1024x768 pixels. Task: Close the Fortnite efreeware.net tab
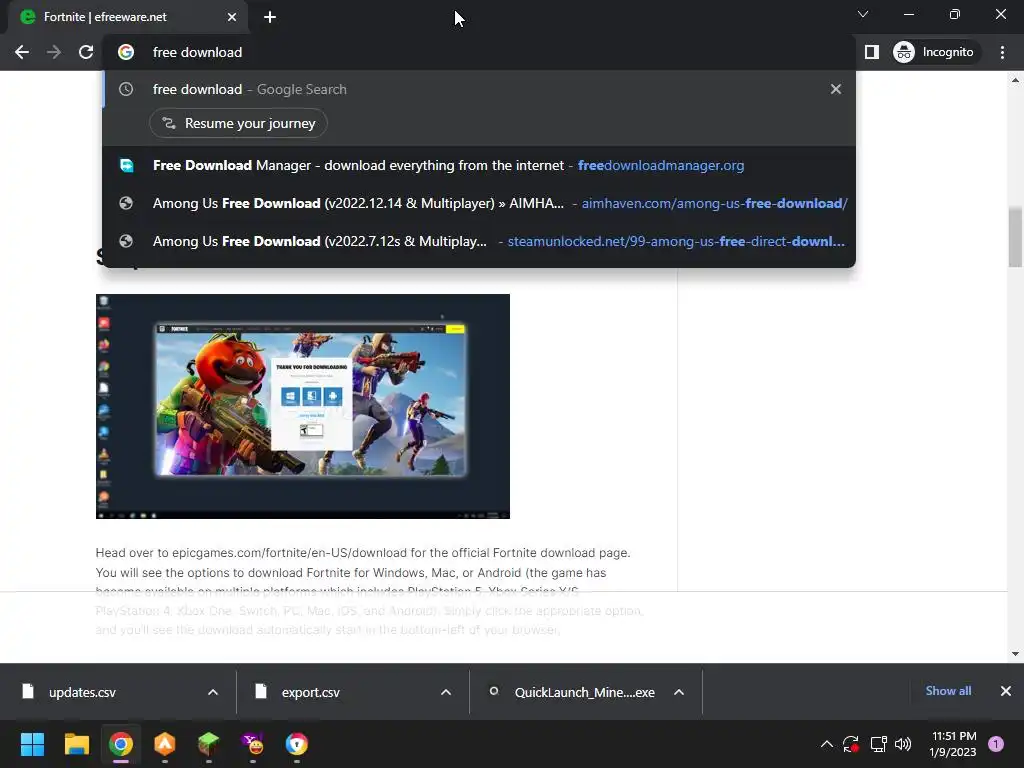232,17
